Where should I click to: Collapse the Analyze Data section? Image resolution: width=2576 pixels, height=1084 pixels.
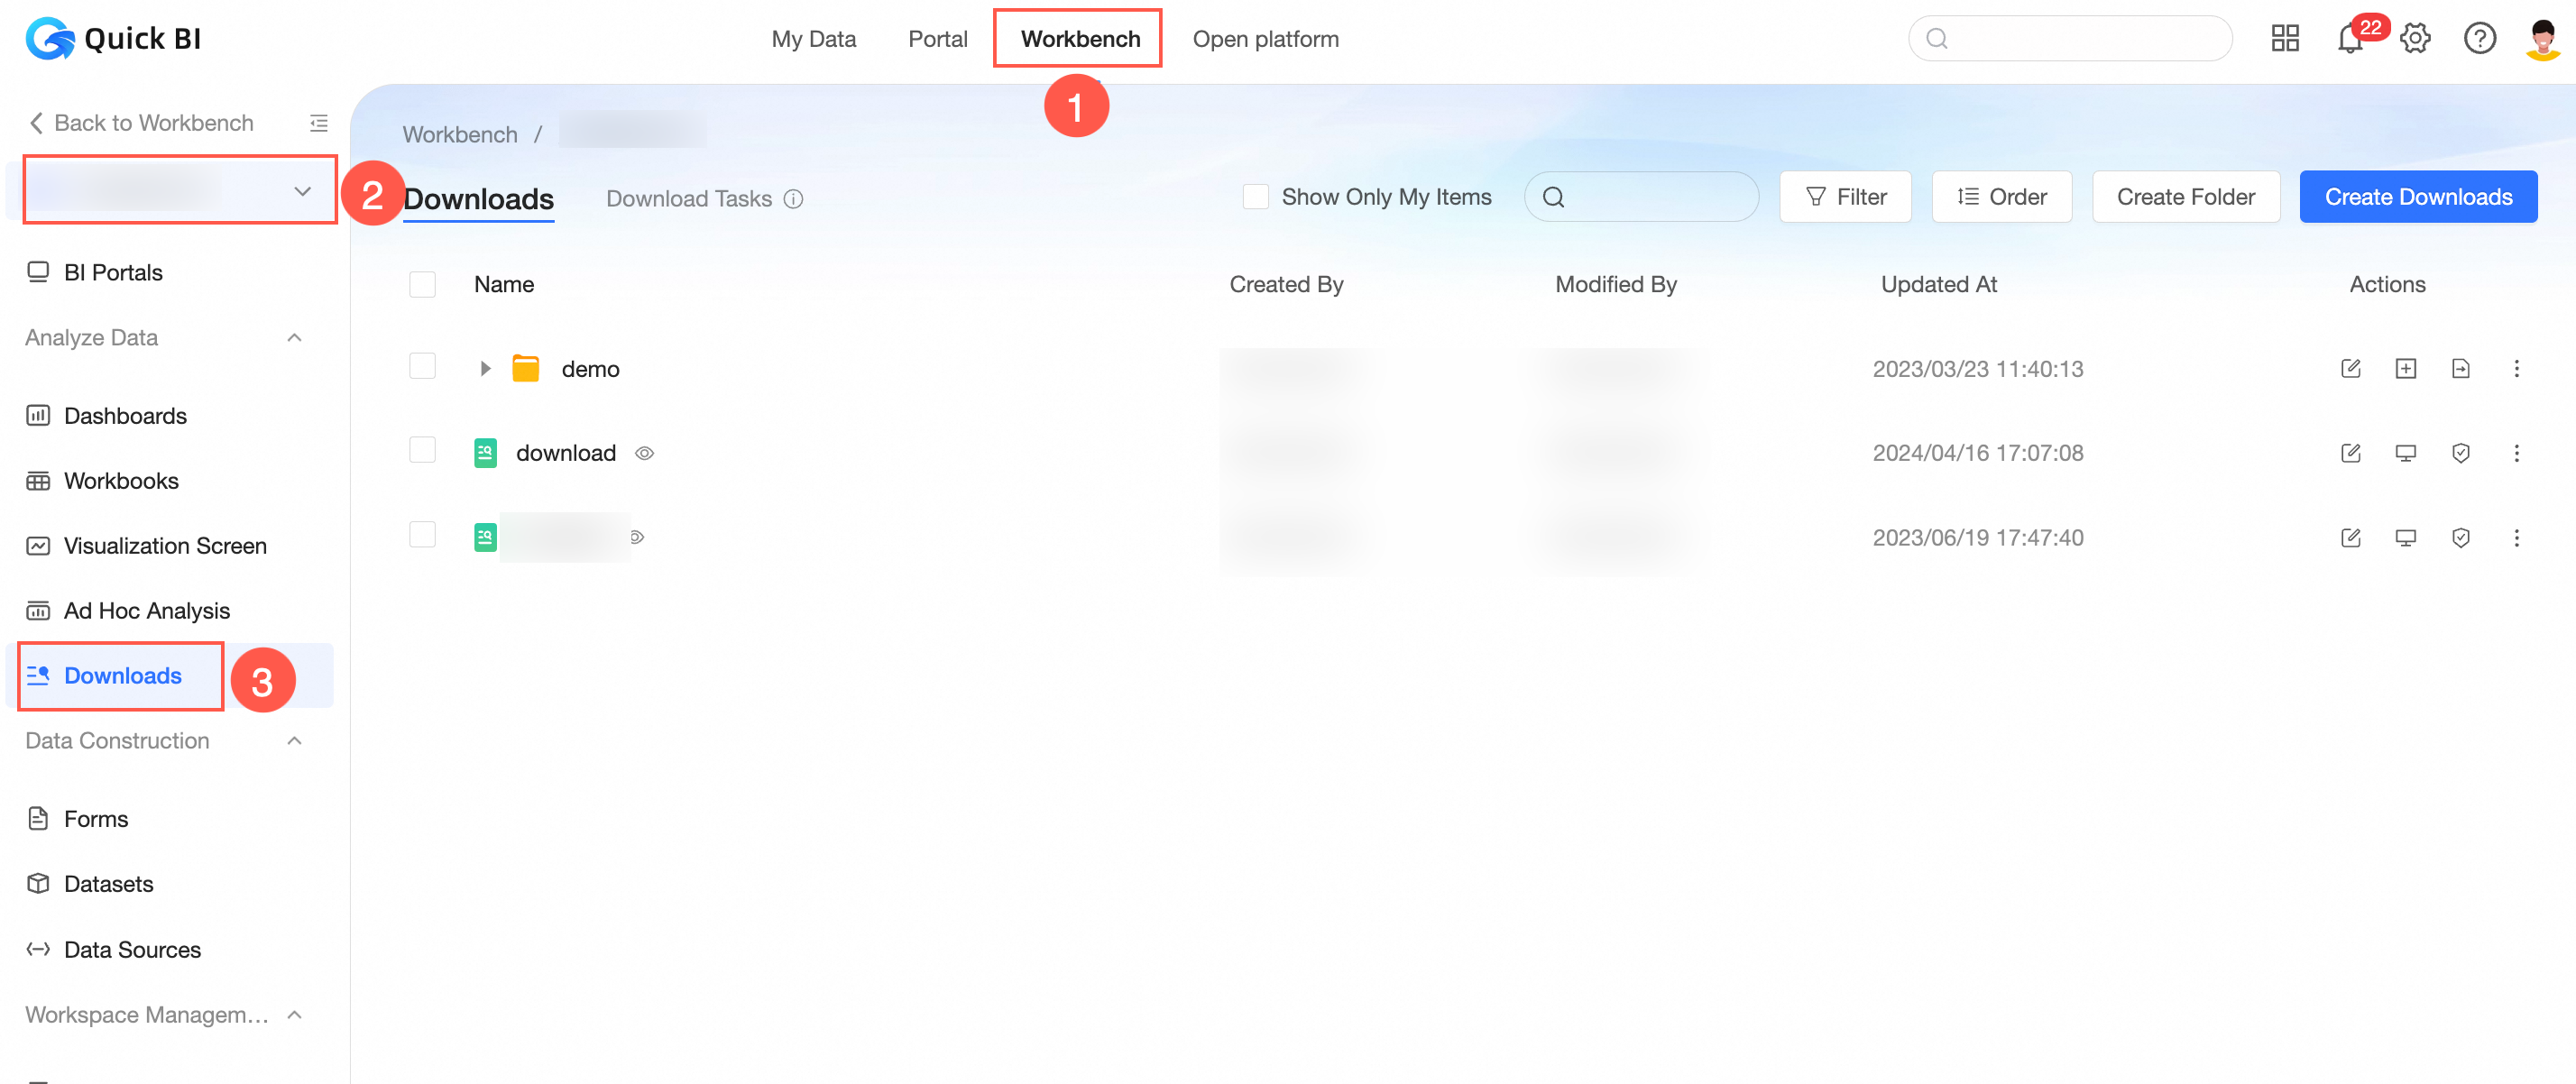294,338
